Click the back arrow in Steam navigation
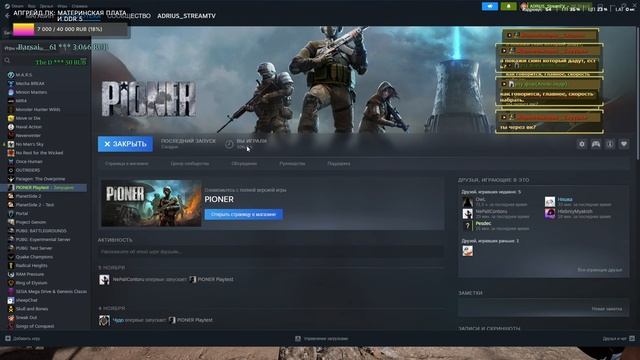Image resolution: width=640 pixels, height=360 pixels. click(7, 16)
